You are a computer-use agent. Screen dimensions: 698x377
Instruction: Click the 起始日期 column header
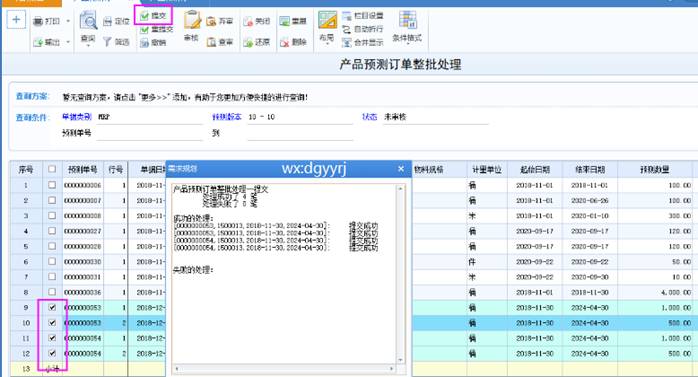(x=535, y=170)
